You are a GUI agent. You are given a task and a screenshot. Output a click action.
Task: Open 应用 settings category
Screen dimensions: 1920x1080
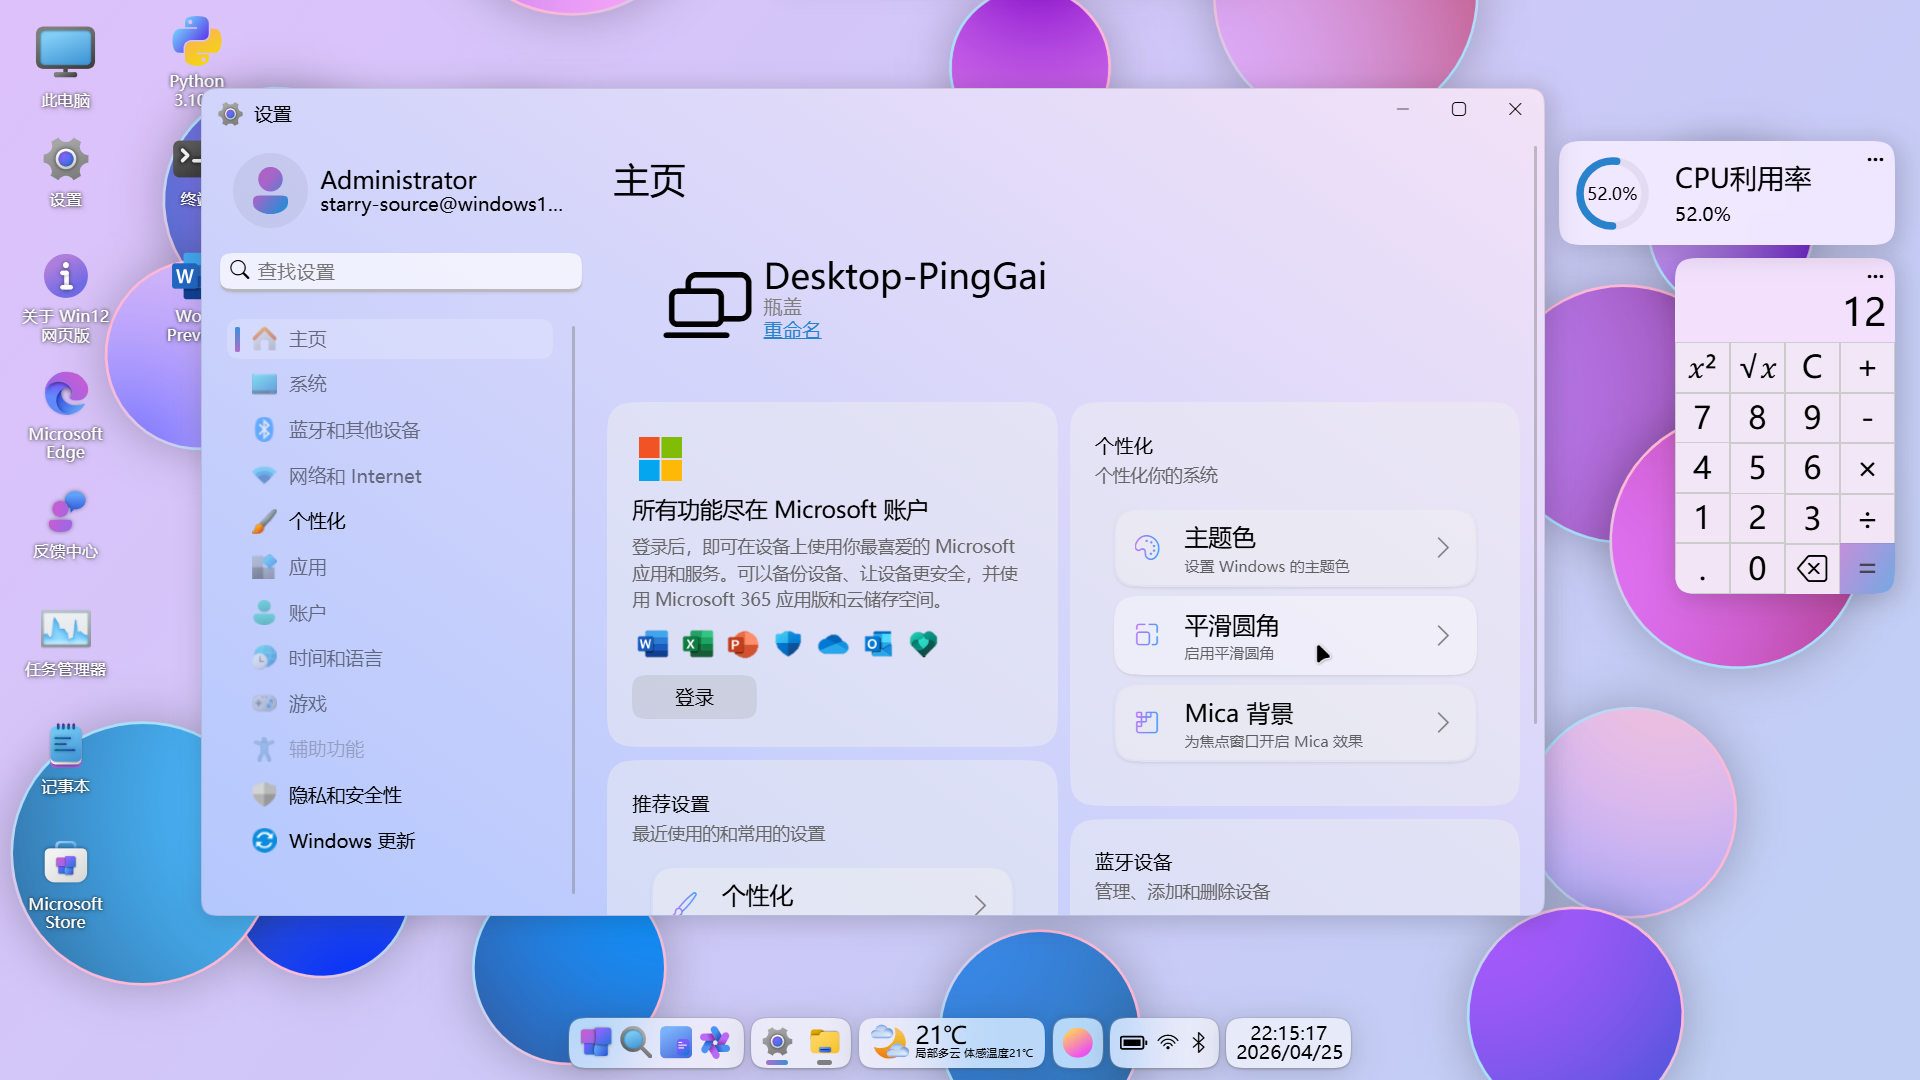point(392,567)
